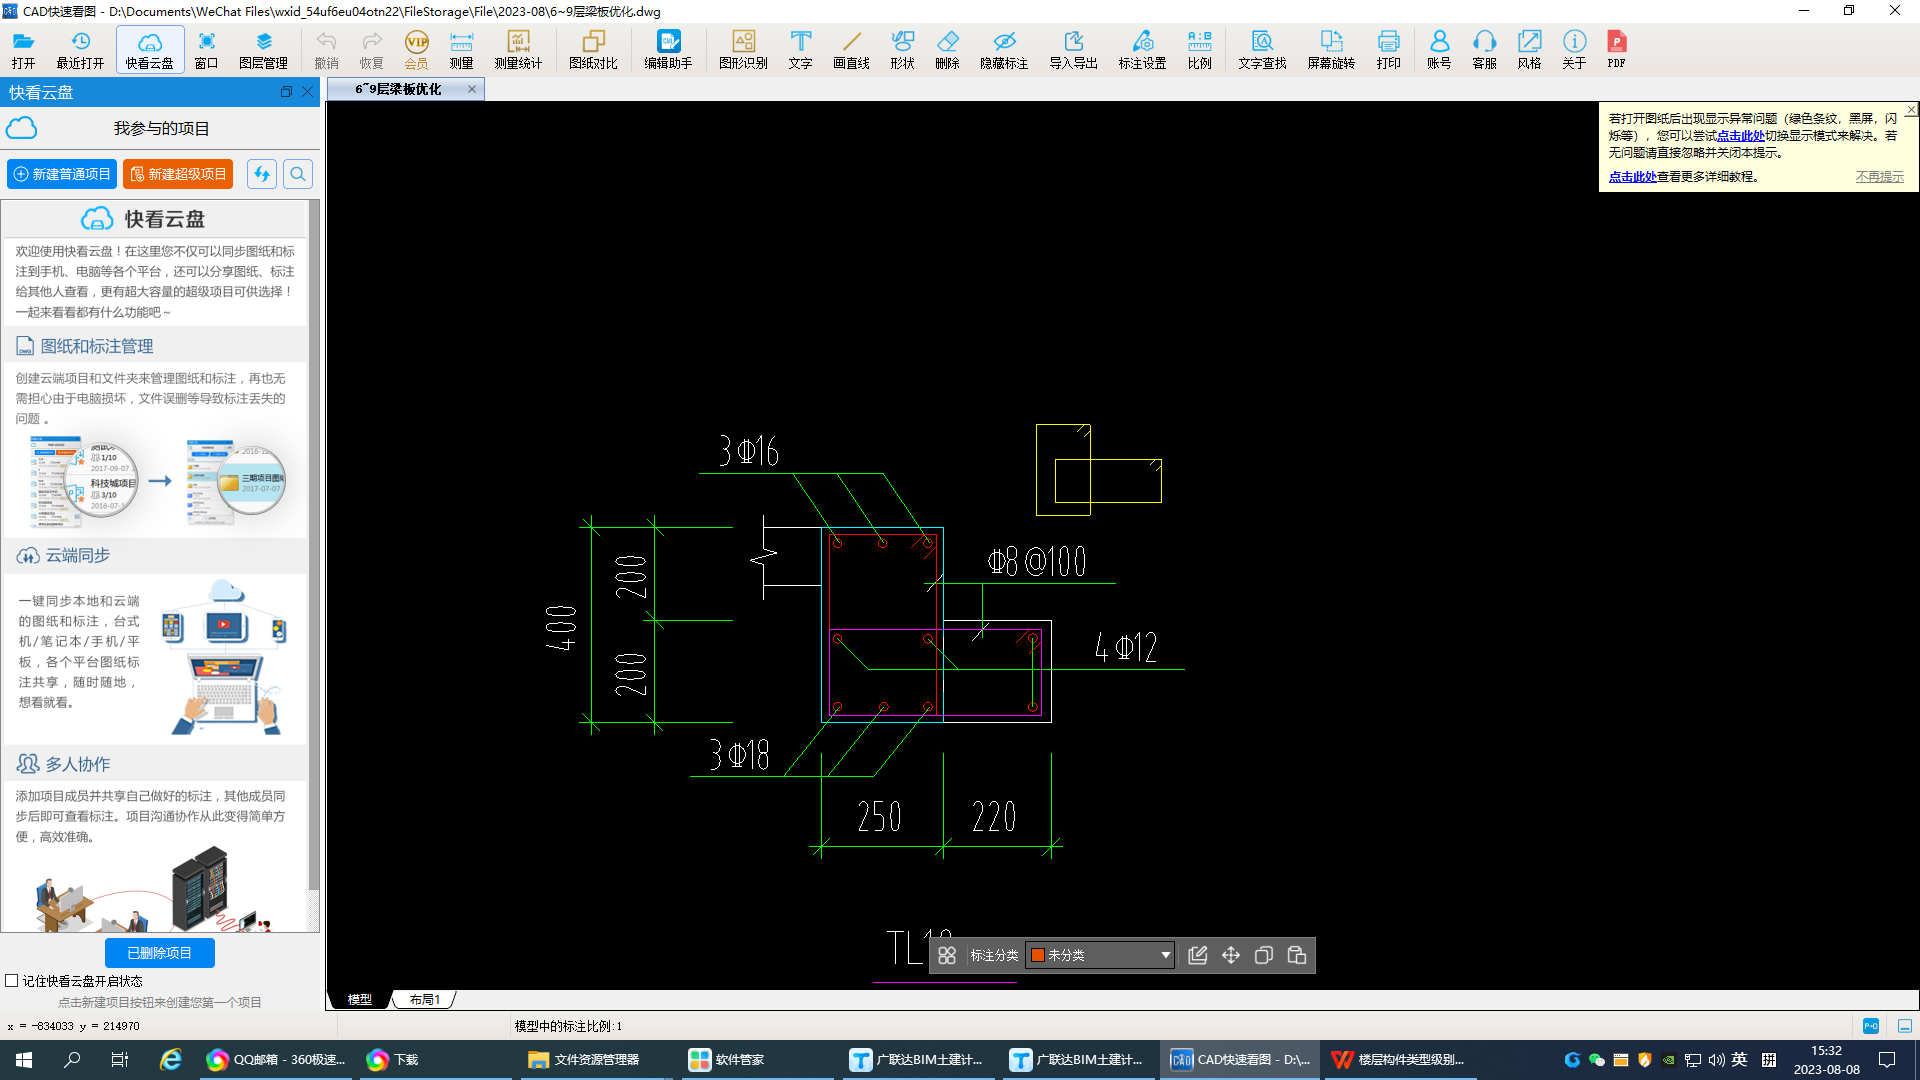Click the orange 未分类 color swatch
This screenshot has height=1080, width=1920.
(1038, 955)
